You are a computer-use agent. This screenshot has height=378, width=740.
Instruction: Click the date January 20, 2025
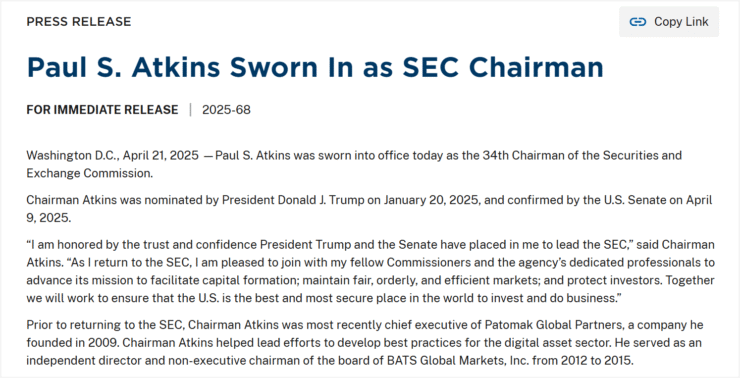[x=432, y=200]
